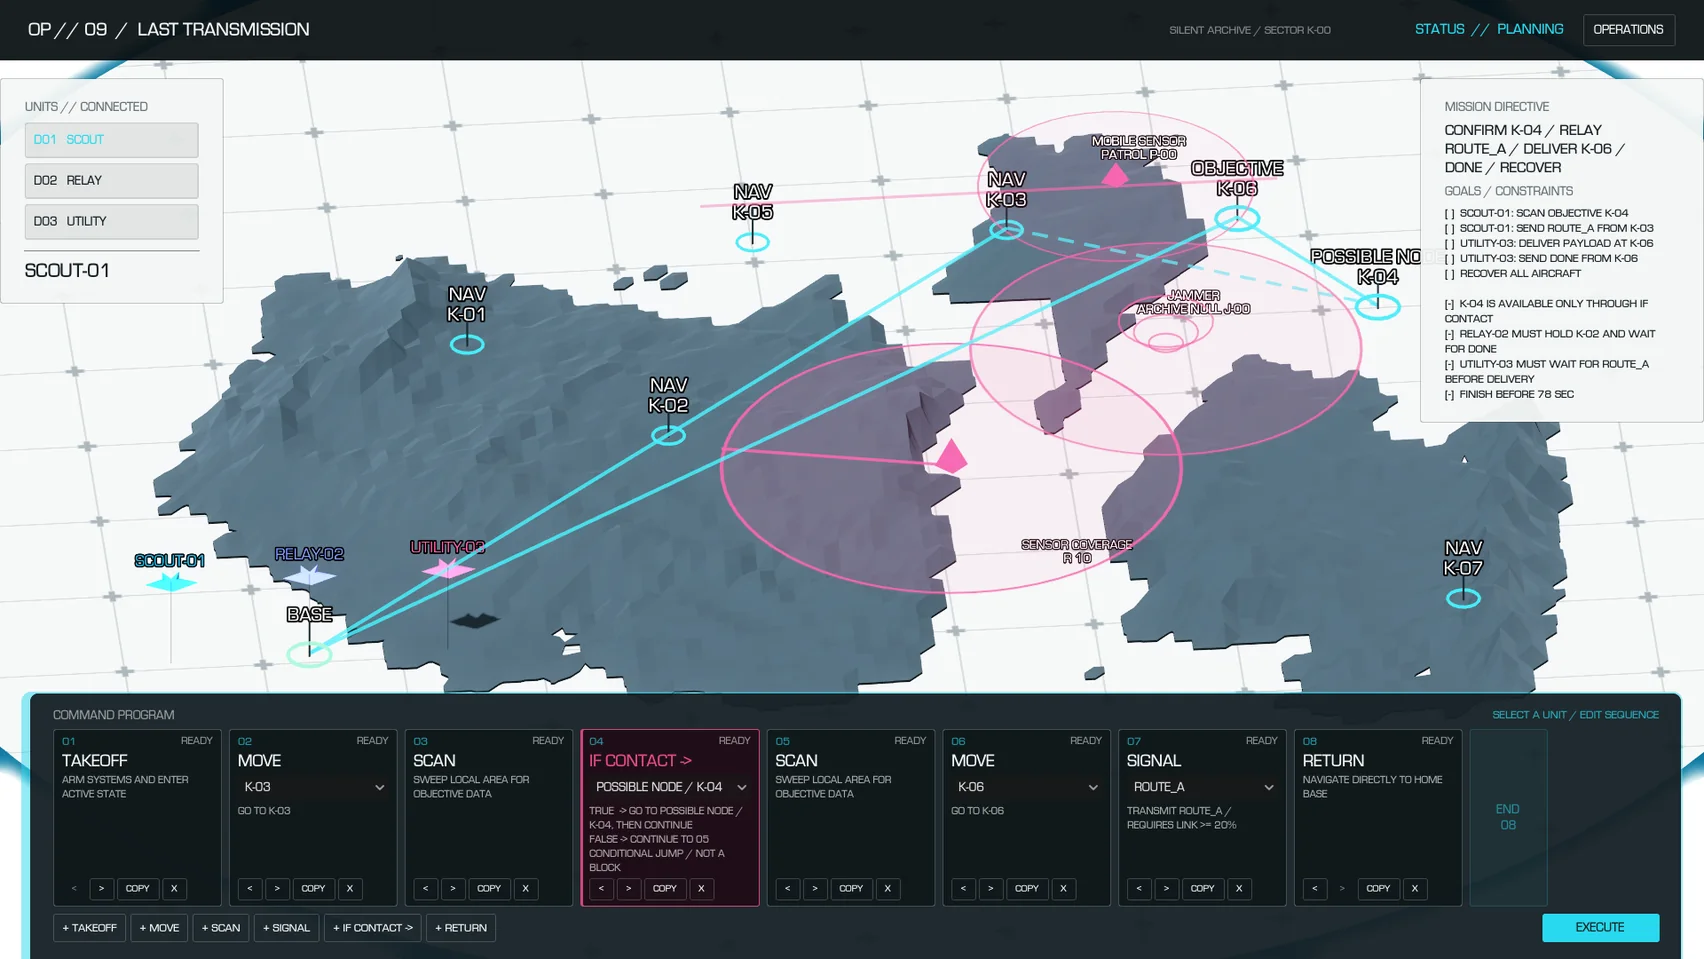1704x959 pixels.
Task: Select D03 UTILITY in units list
Action: click(x=111, y=222)
